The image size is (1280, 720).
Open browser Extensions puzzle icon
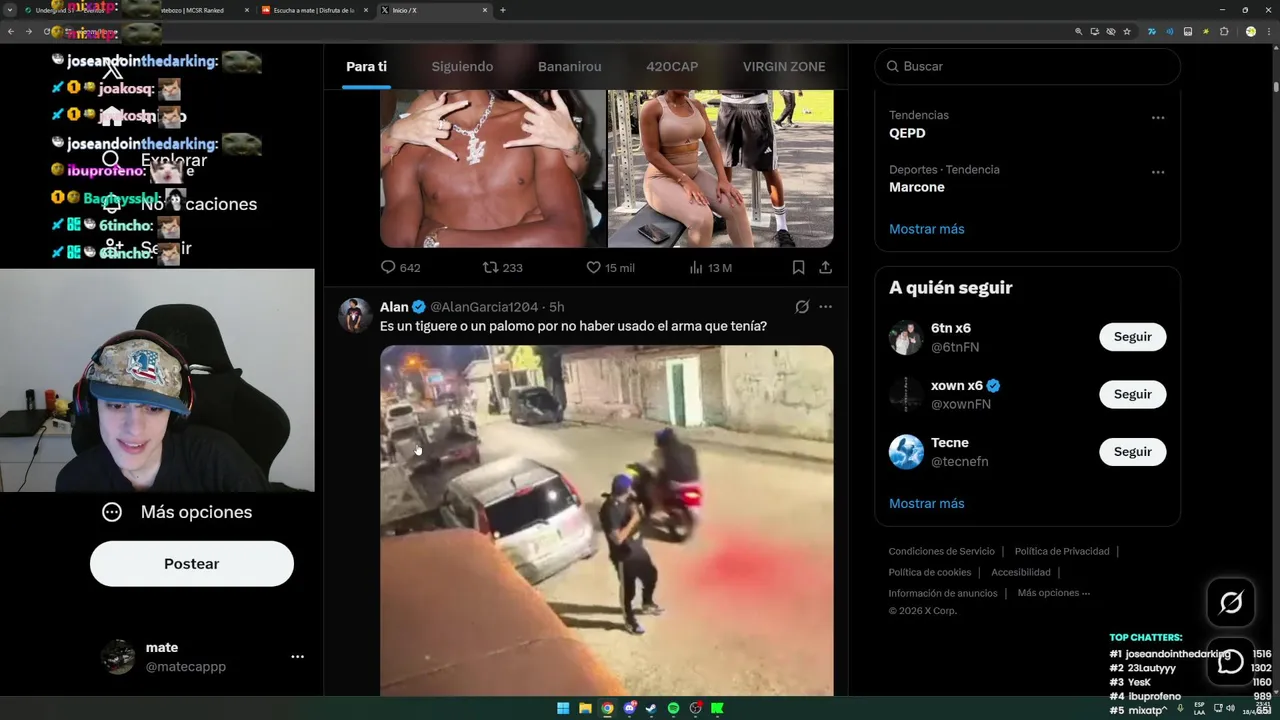(x=1224, y=31)
